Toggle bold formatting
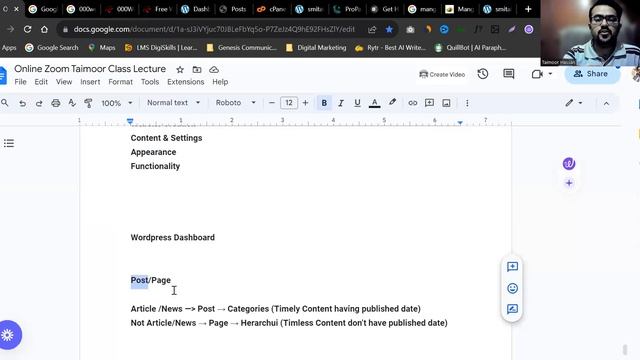This screenshot has width=640, height=360. coord(324,103)
